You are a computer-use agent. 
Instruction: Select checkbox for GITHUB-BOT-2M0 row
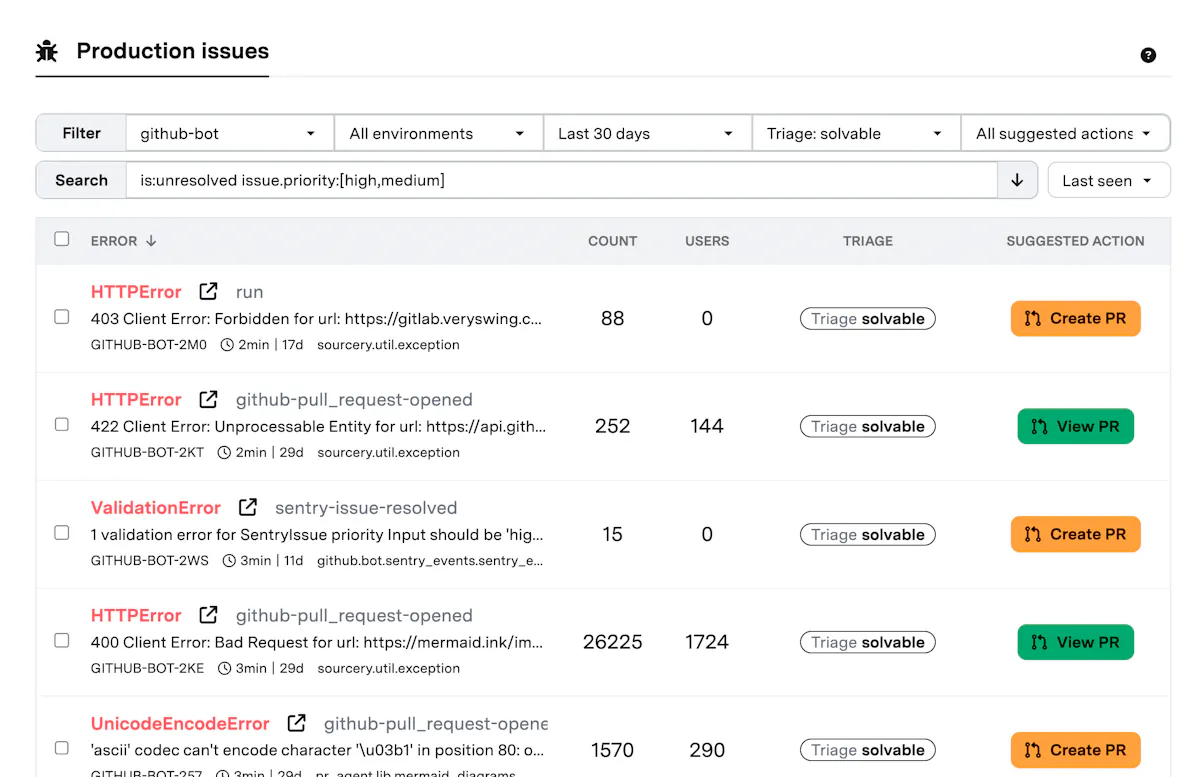pyautogui.click(x=62, y=317)
